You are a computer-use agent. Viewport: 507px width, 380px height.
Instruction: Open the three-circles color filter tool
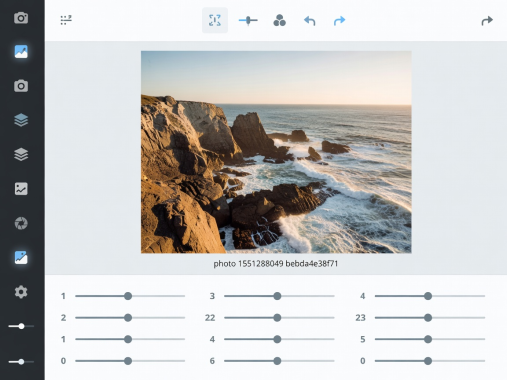coord(279,21)
